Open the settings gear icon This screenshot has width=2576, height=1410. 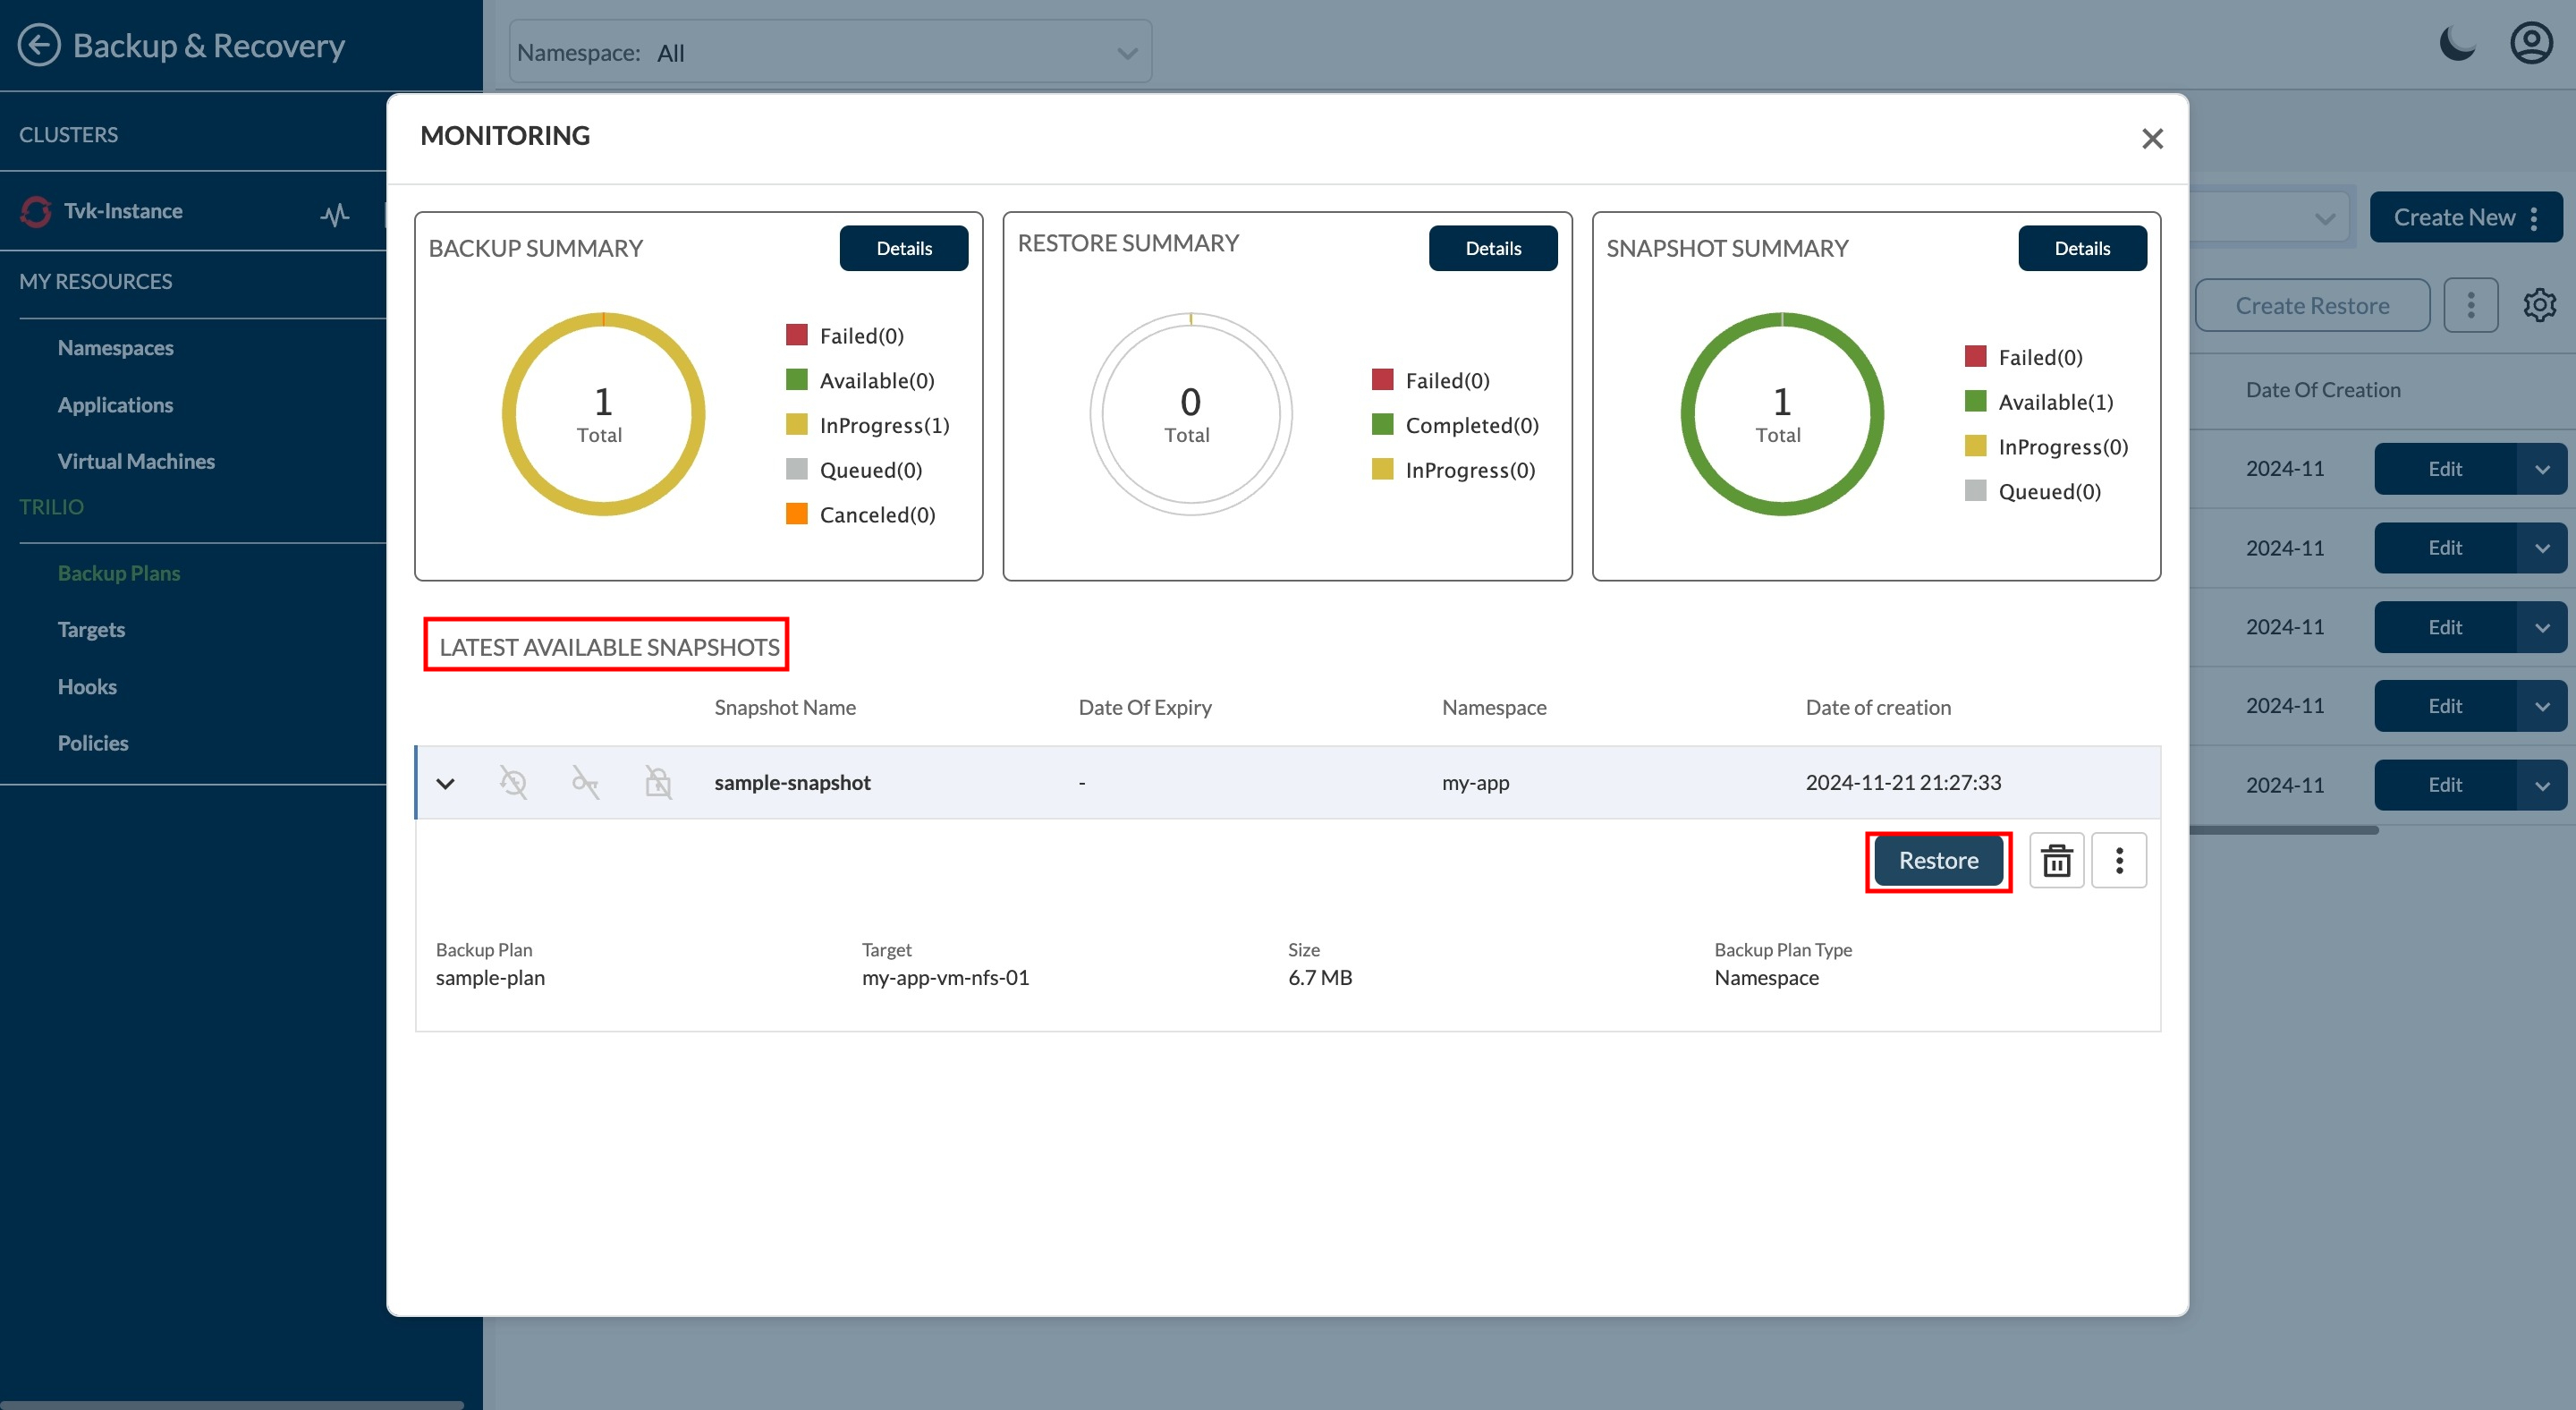tap(2539, 305)
